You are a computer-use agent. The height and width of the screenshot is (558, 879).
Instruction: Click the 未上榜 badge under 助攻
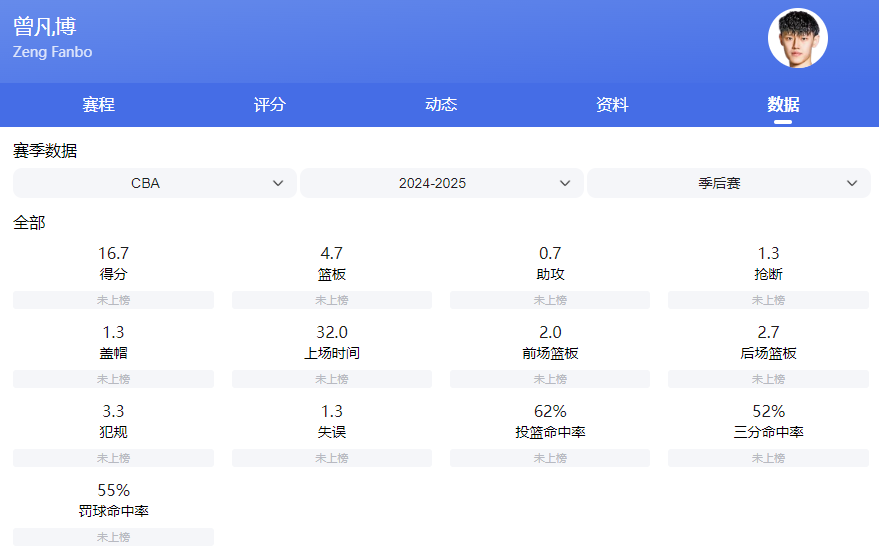pos(550,300)
